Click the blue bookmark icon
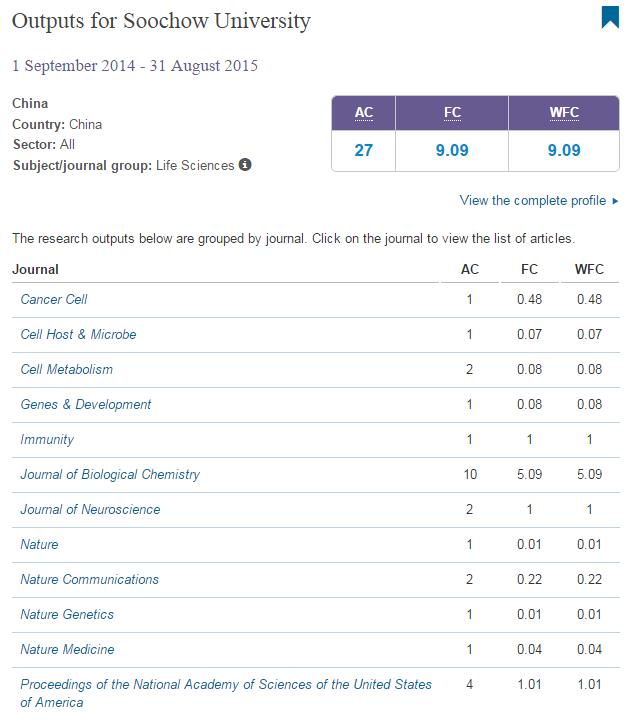The image size is (633, 722). coord(609,18)
